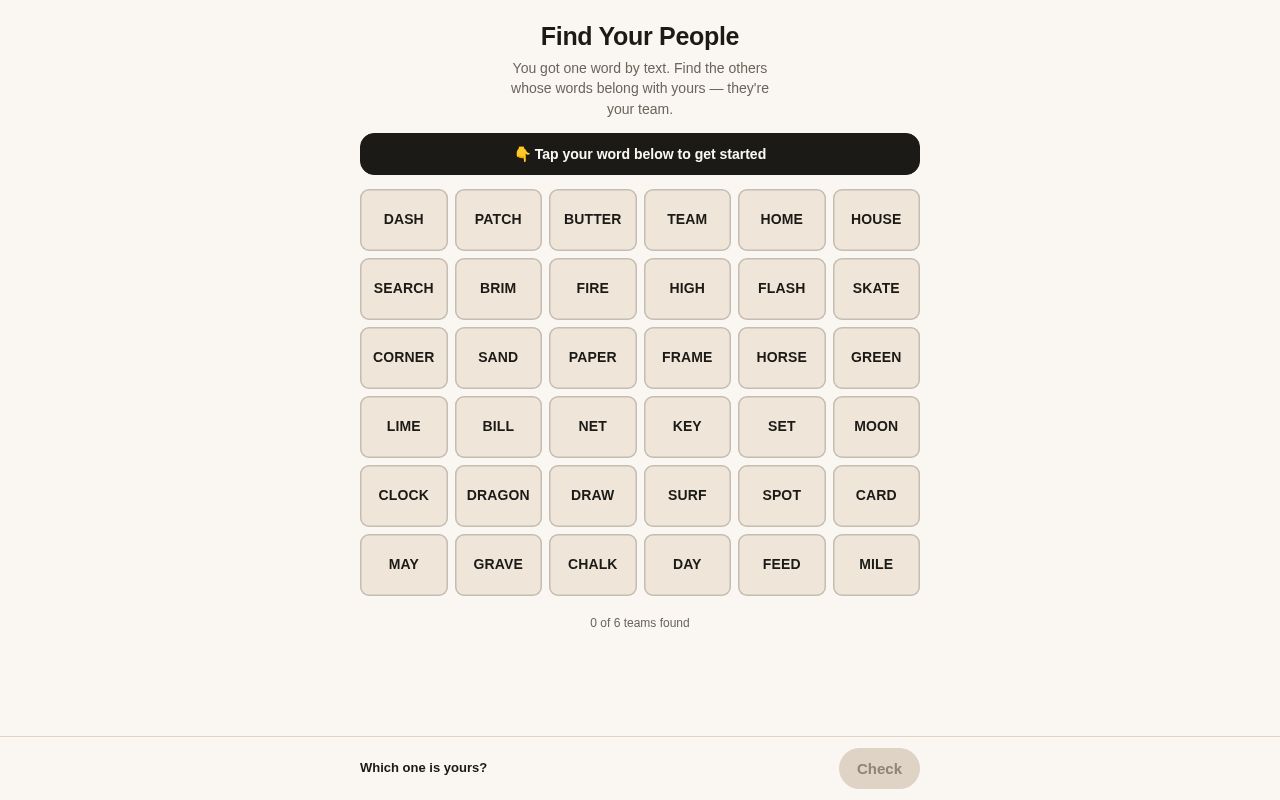Pick the MOON word tile
The image size is (1280, 800).
tap(876, 427)
